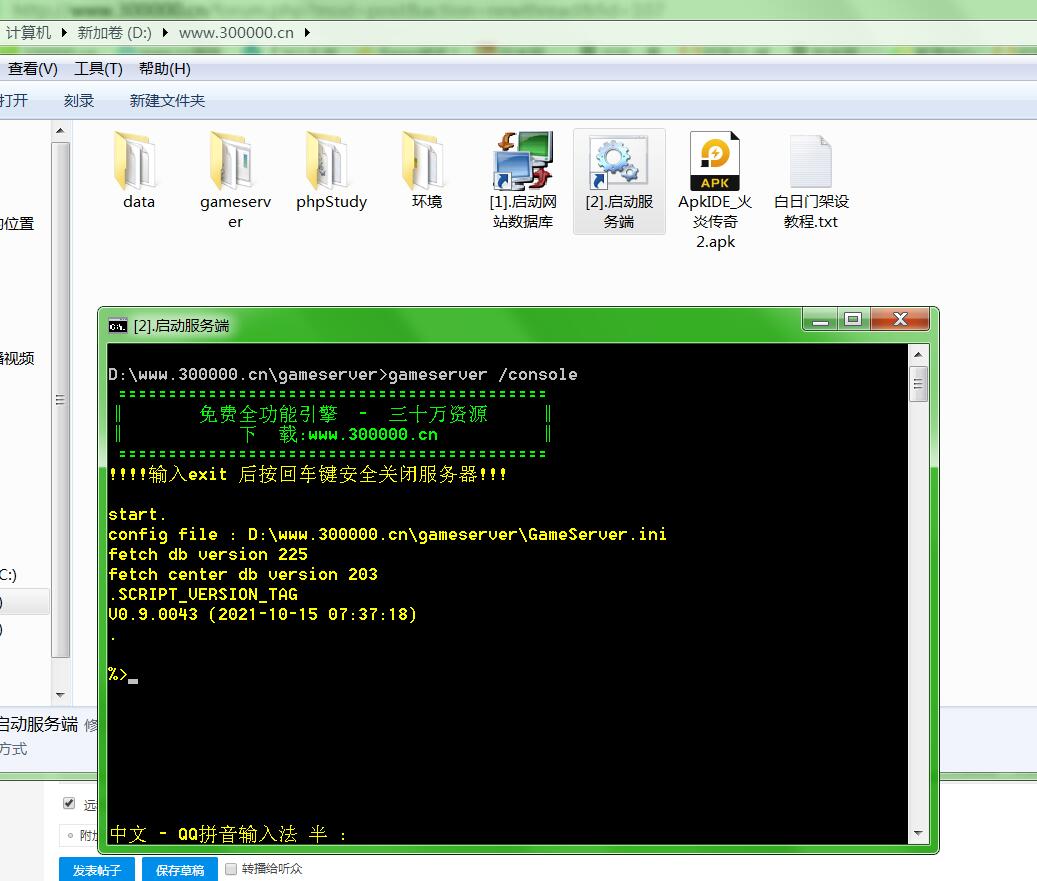
Task: Open the 工具(T) menu
Action: pyautogui.click(x=98, y=69)
